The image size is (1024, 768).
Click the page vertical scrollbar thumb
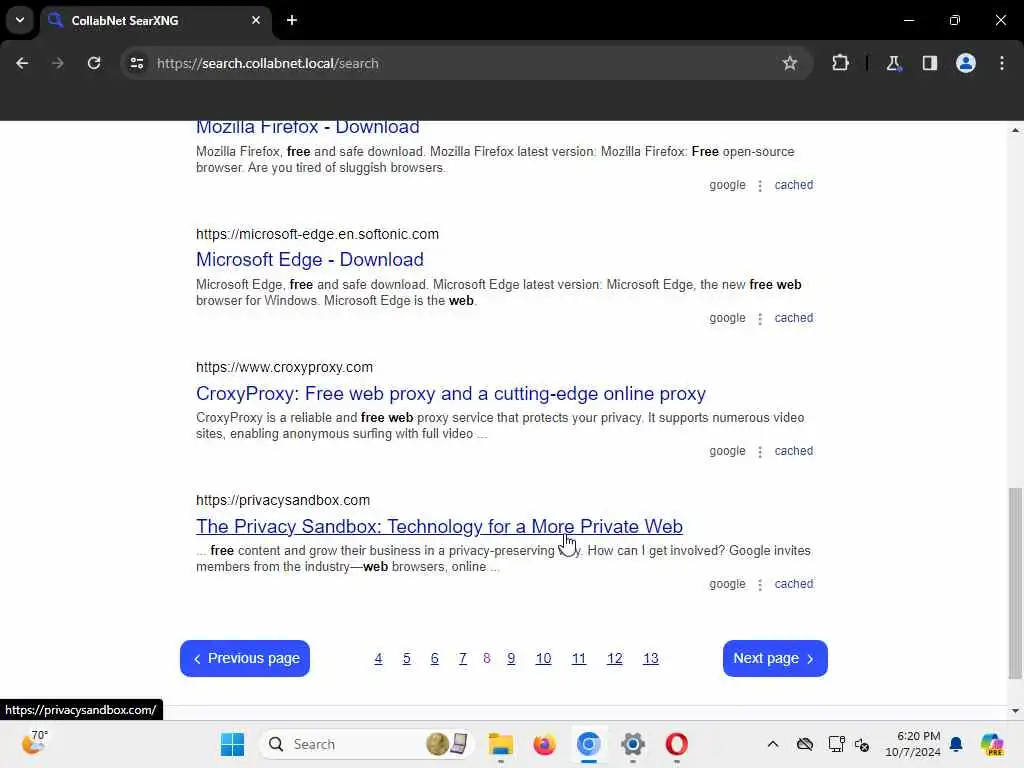(1015, 583)
